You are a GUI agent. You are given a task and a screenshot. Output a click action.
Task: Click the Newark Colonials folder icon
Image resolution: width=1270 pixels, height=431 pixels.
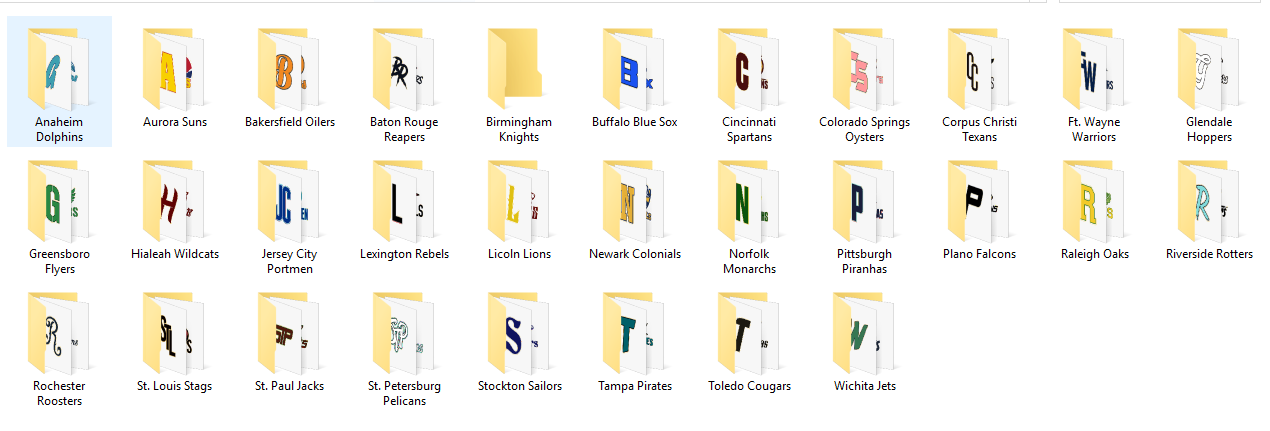(x=634, y=201)
